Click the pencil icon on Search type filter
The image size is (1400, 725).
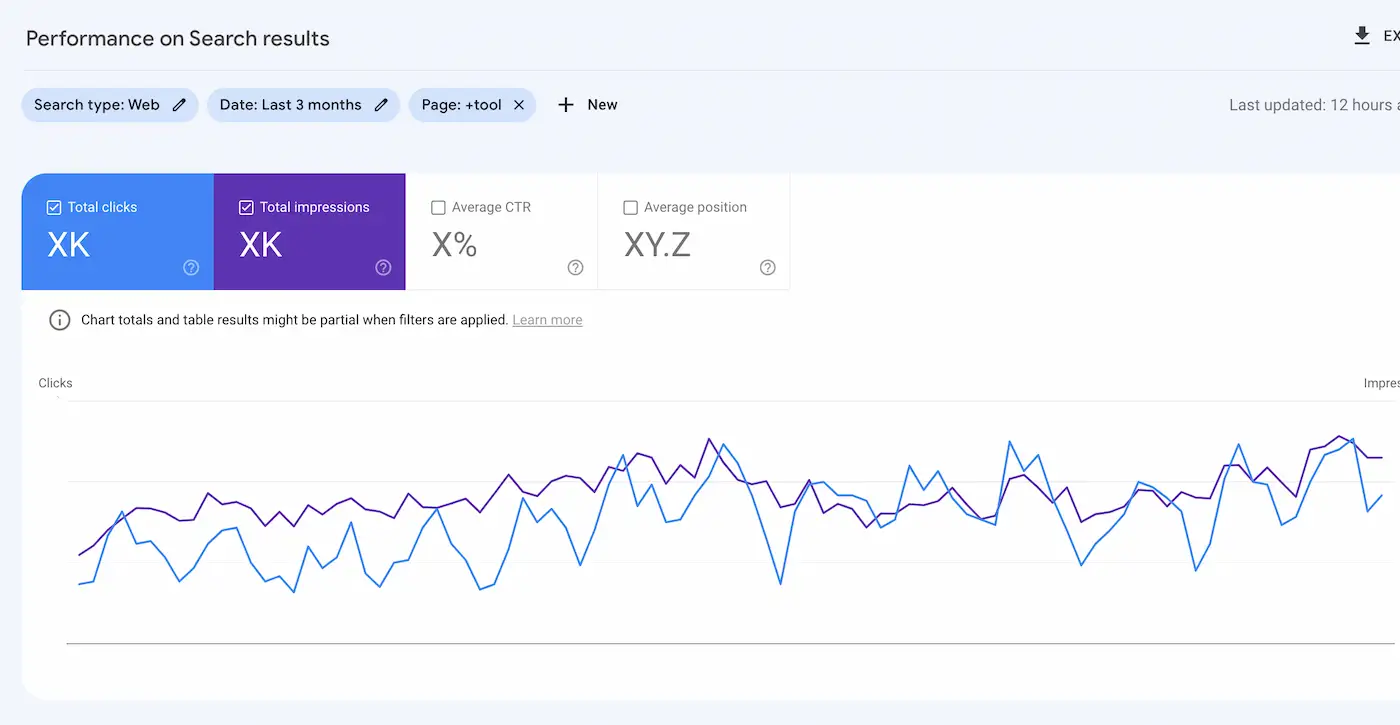(179, 104)
